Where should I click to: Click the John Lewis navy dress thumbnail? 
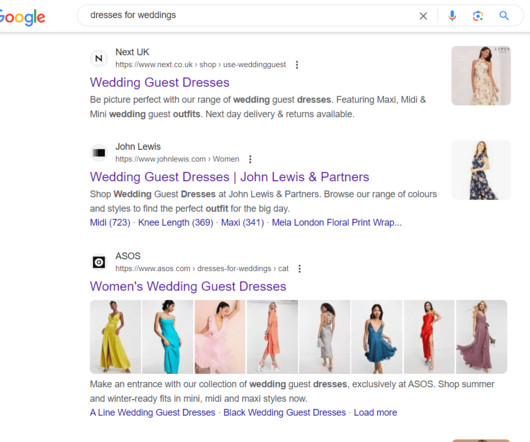coord(481,170)
